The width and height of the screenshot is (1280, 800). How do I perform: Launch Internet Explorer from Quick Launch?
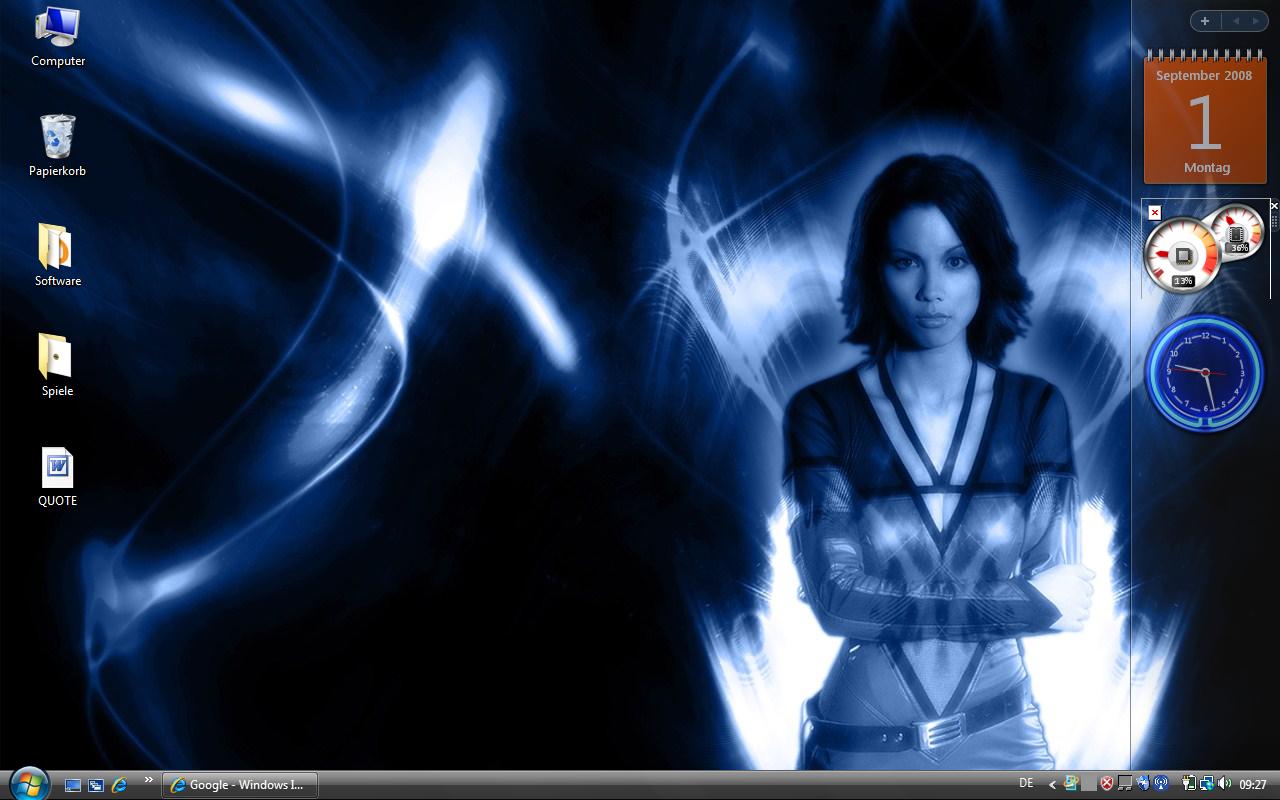[x=119, y=785]
